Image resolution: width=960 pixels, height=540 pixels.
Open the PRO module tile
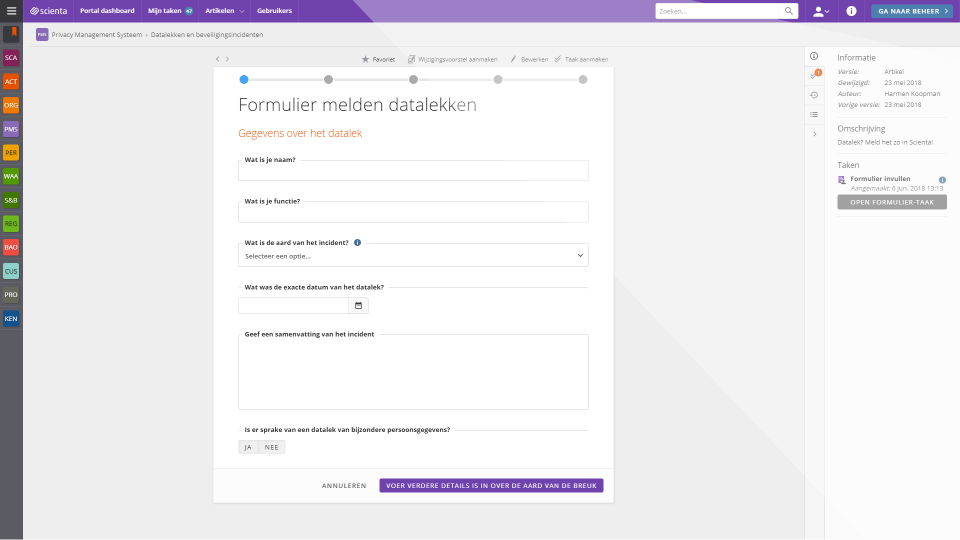coord(11,294)
